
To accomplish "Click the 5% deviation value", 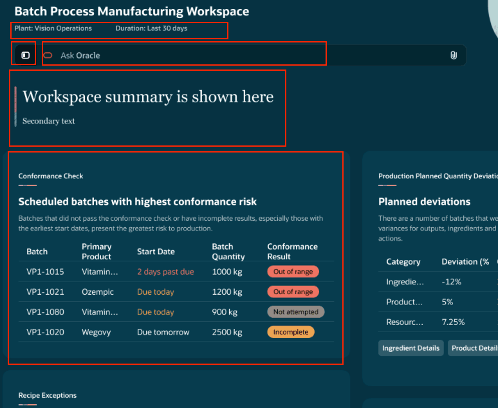I will pyautogui.click(x=447, y=302).
